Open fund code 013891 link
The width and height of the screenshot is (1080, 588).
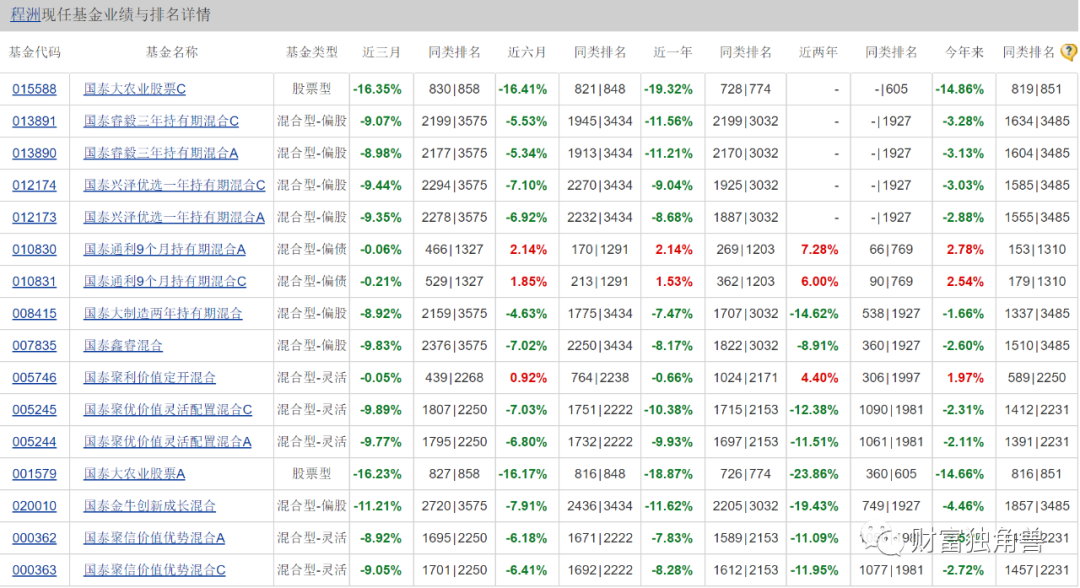click(34, 121)
